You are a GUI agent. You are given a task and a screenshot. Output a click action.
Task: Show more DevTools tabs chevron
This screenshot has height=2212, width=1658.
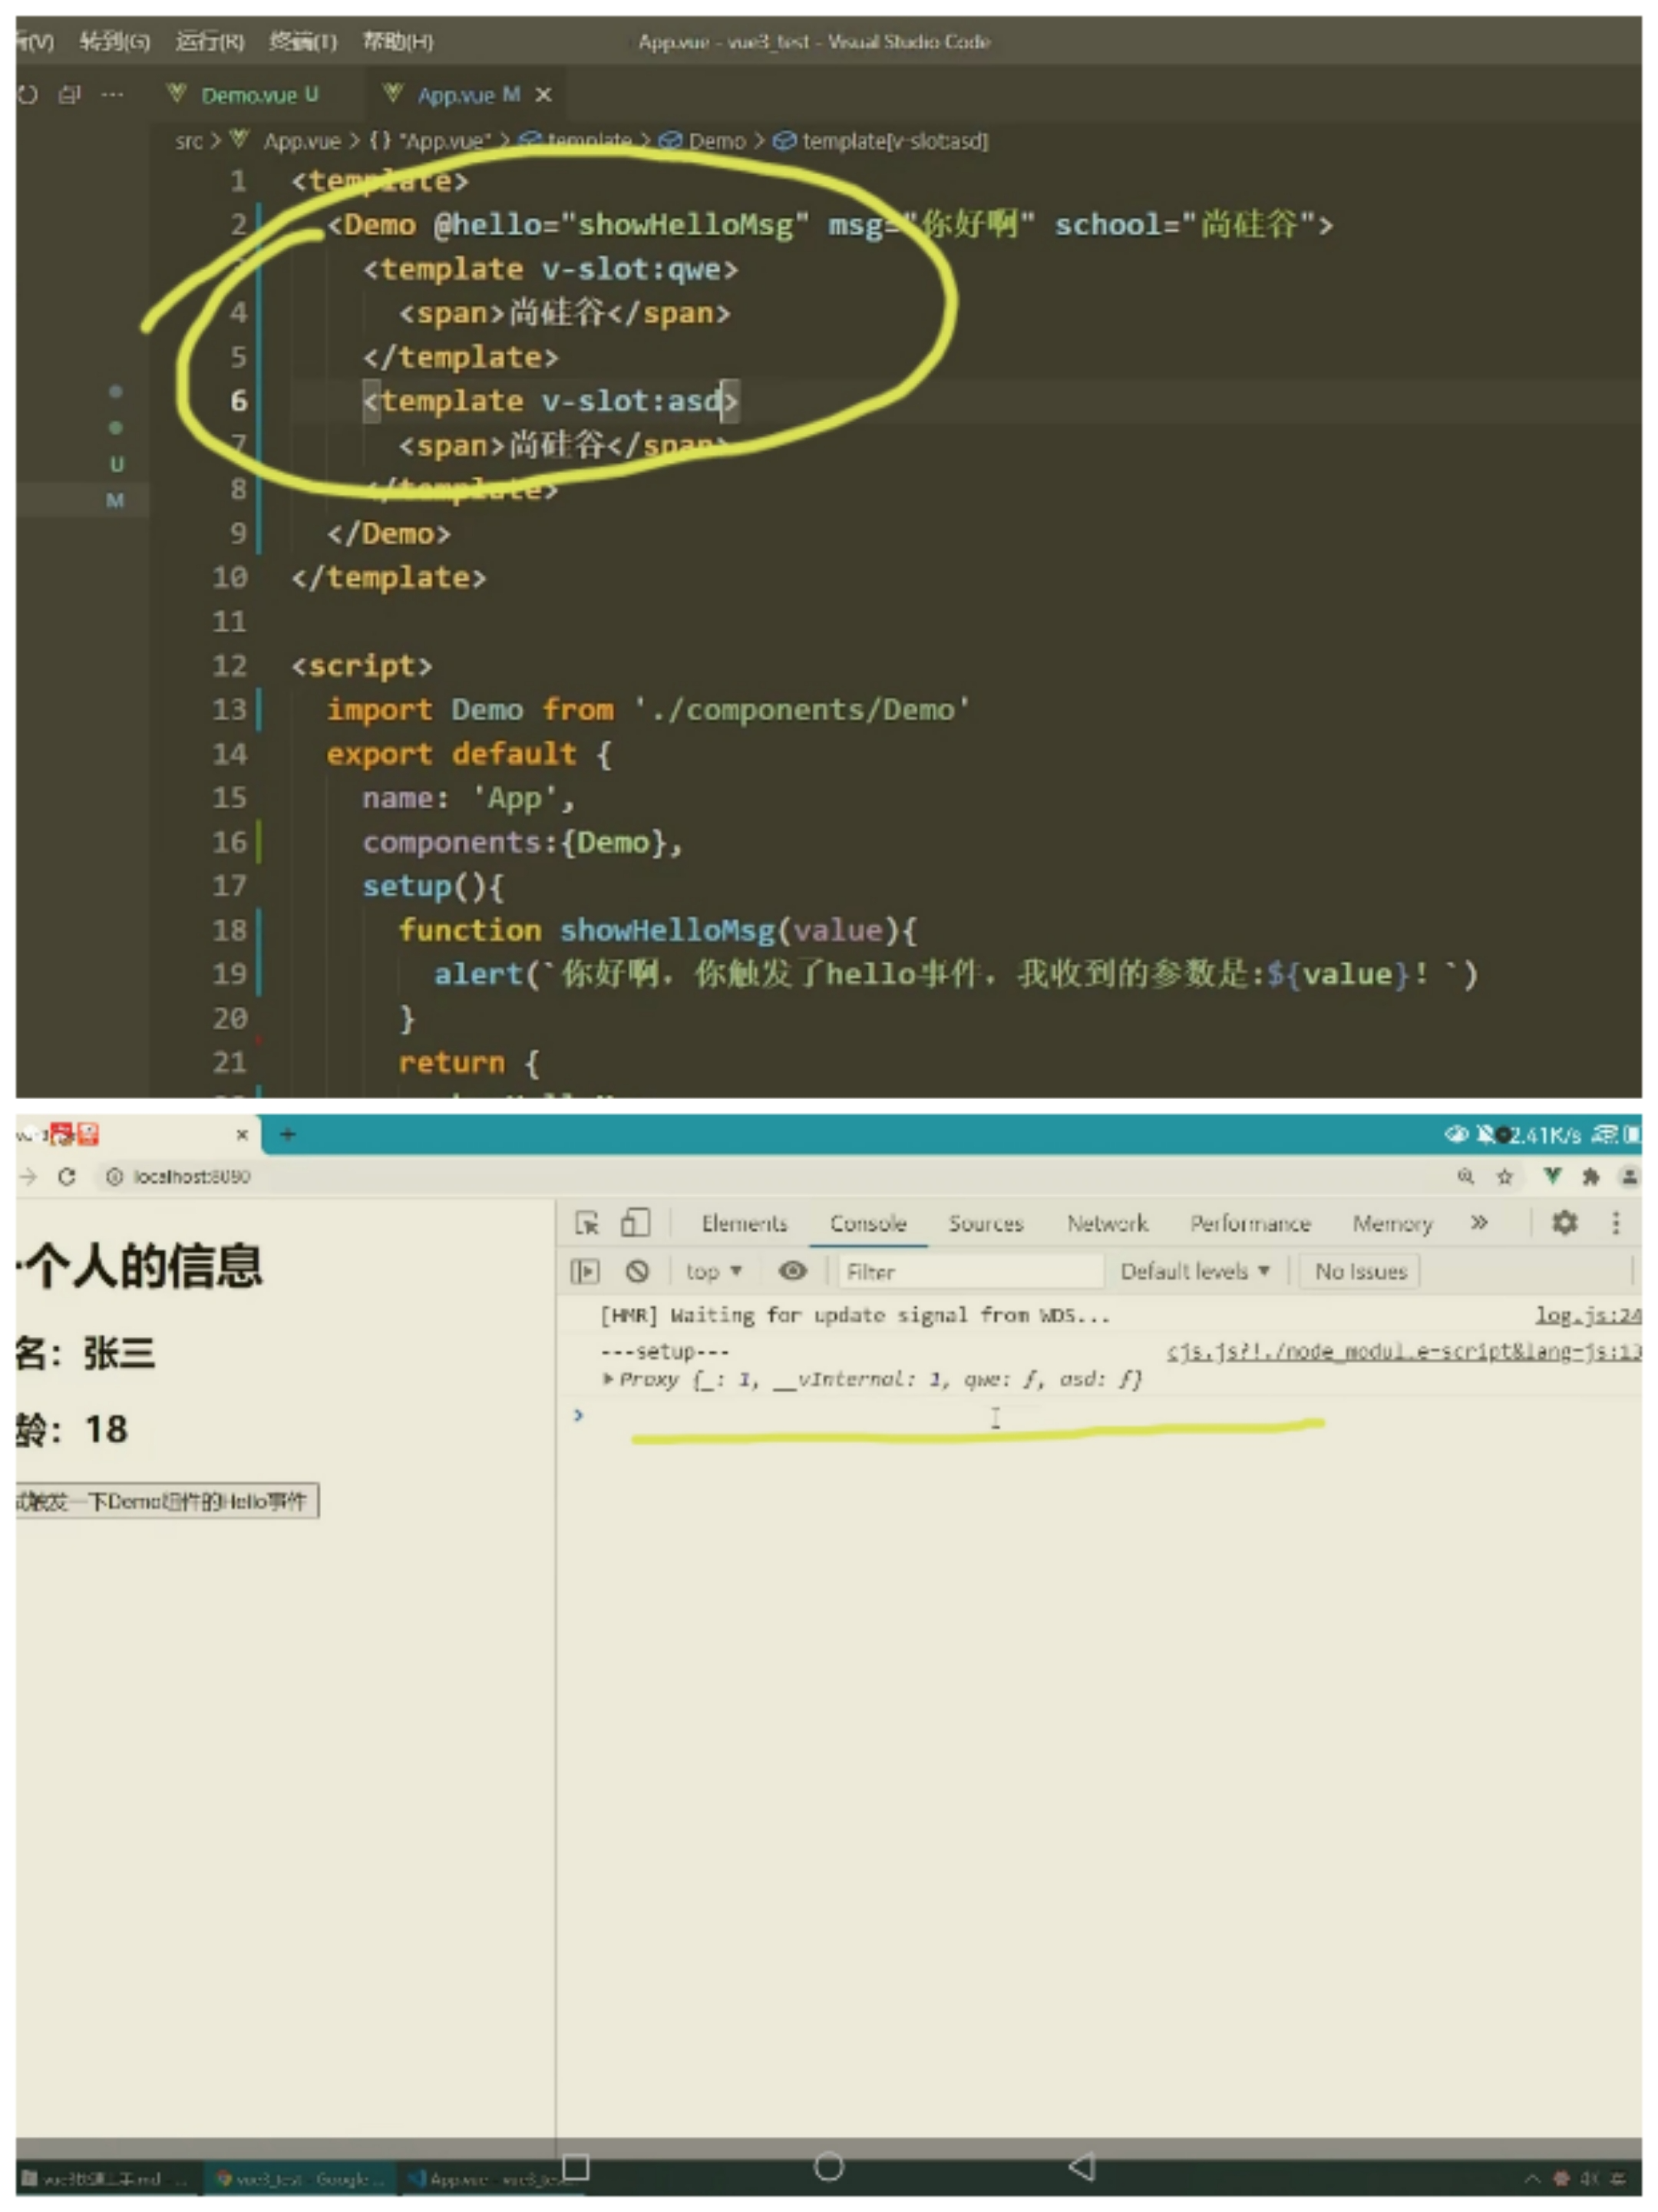click(x=1479, y=1222)
